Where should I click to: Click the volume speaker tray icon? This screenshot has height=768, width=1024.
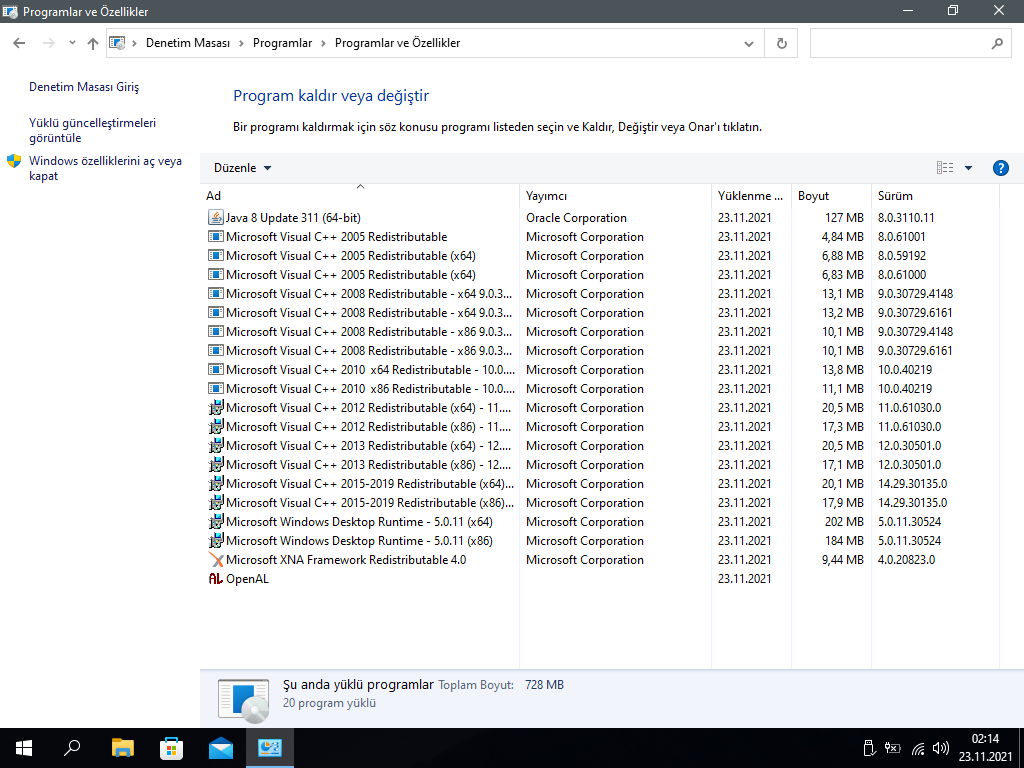point(941,748)
